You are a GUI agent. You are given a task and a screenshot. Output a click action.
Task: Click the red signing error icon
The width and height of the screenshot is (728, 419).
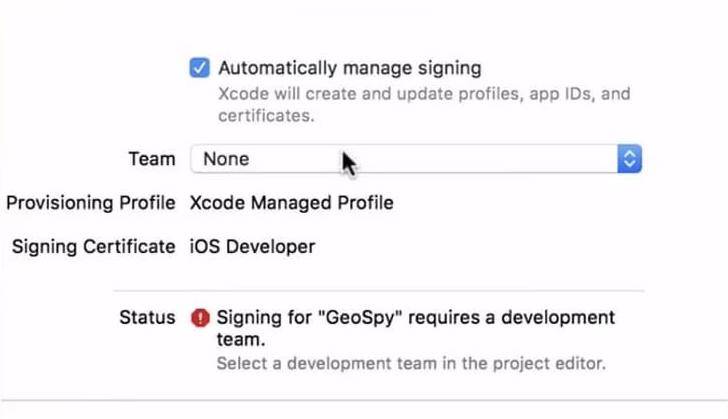200,318
